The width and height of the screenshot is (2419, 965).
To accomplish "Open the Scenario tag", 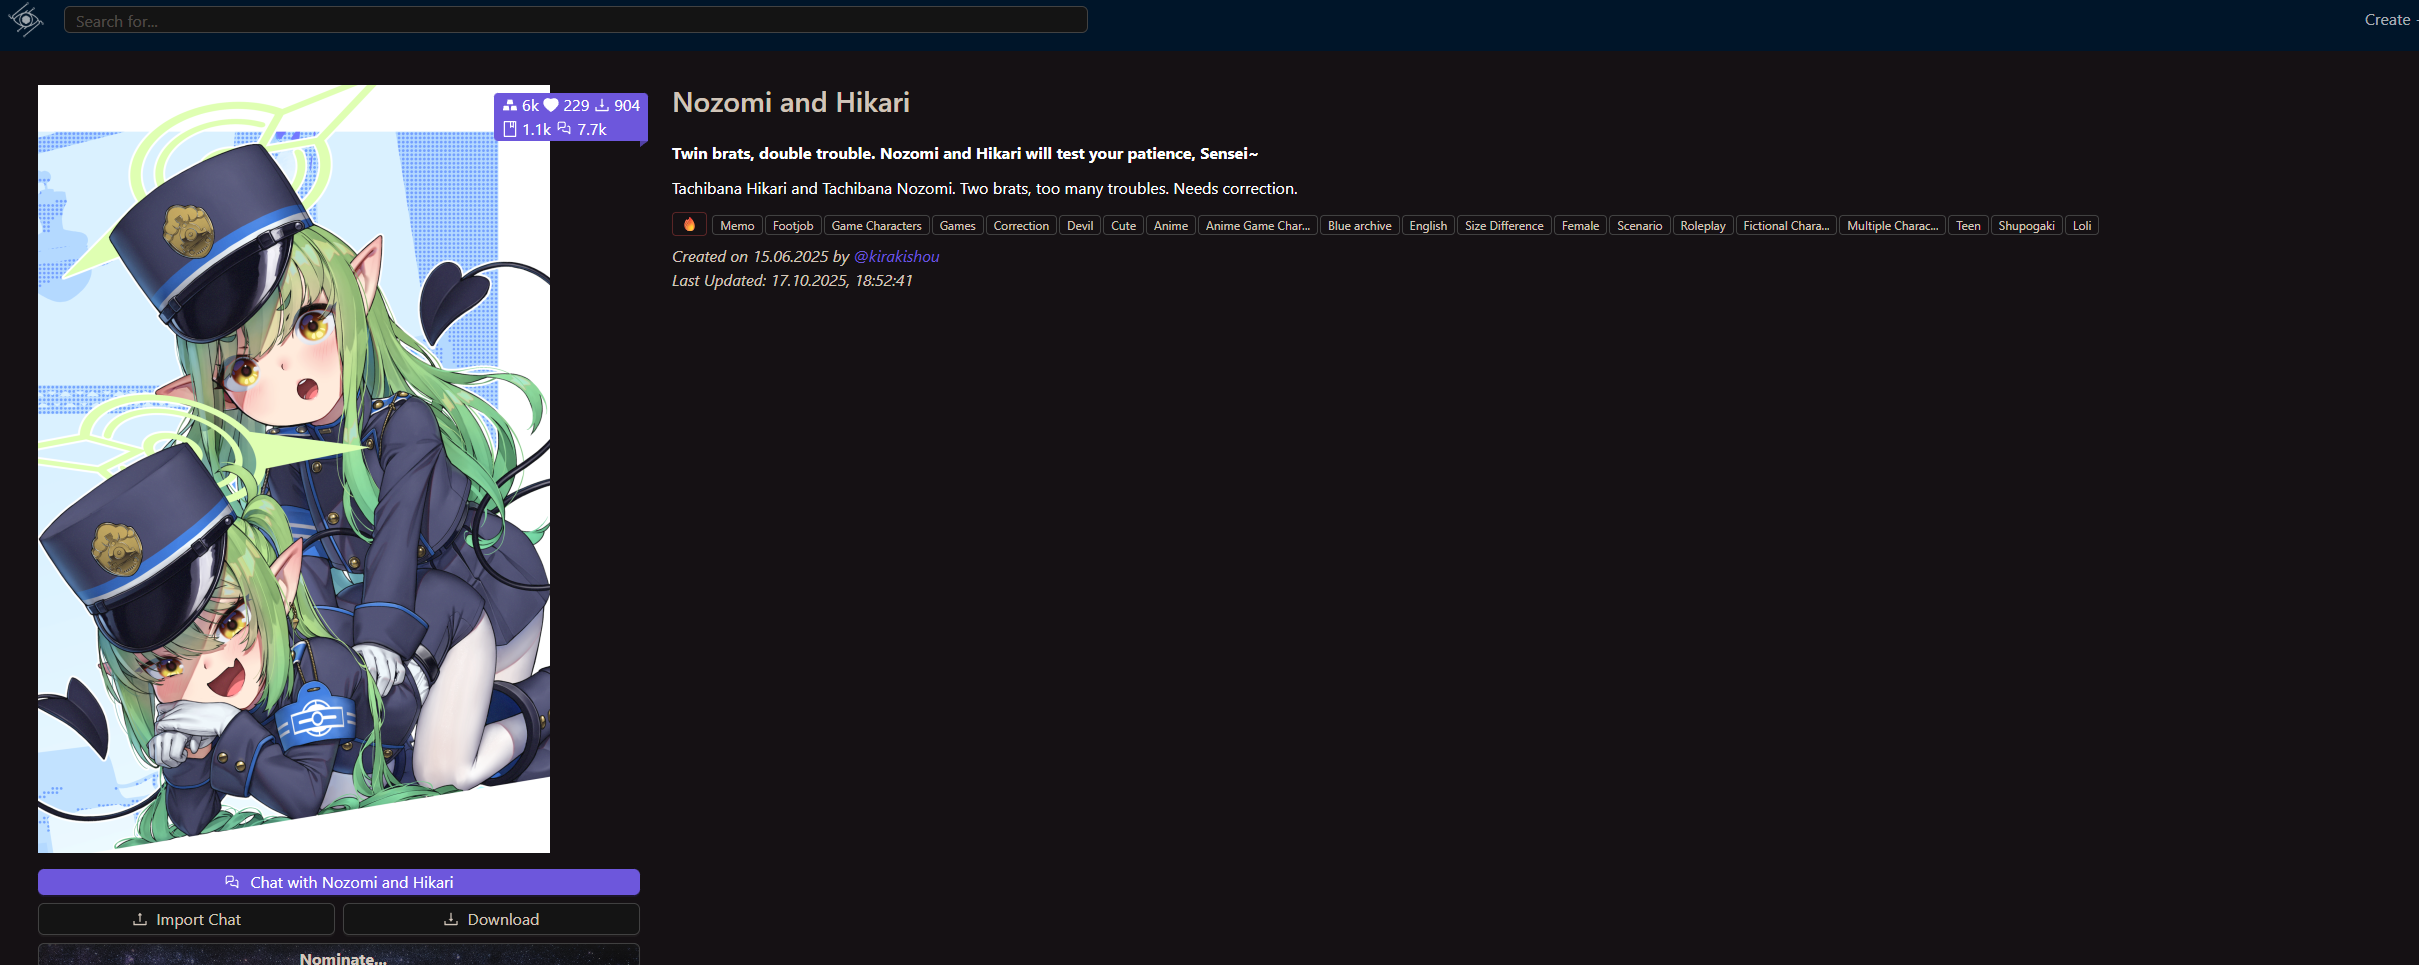I will pos(1639,226).
